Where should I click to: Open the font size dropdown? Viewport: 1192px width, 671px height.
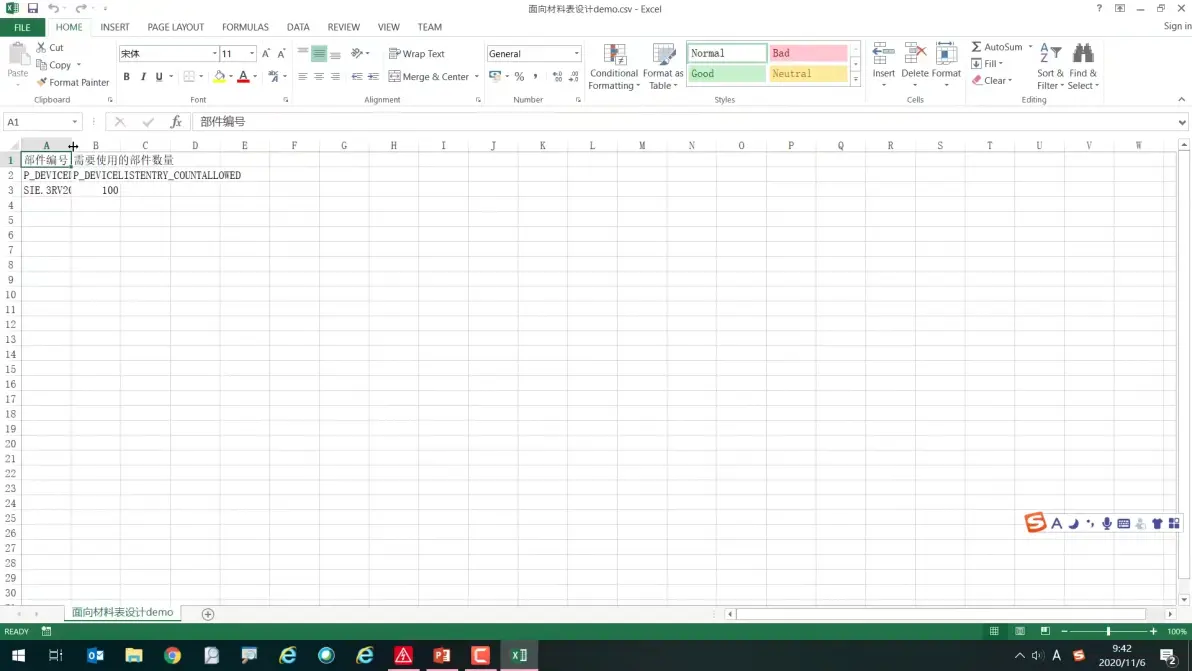(x=252, y=53)
